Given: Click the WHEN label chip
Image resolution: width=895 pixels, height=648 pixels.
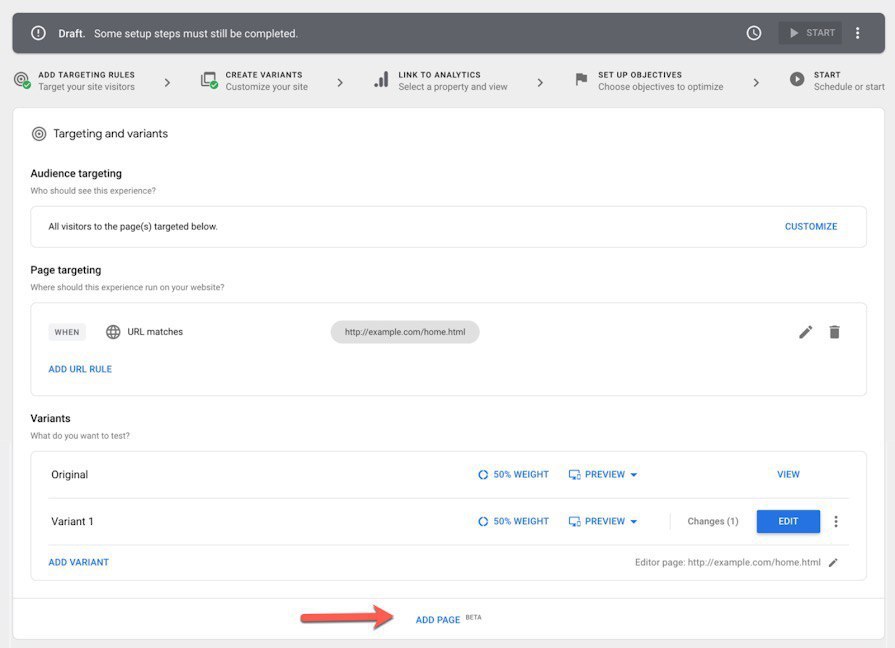Looking at the screenshot, I should [x=67, y=332].
